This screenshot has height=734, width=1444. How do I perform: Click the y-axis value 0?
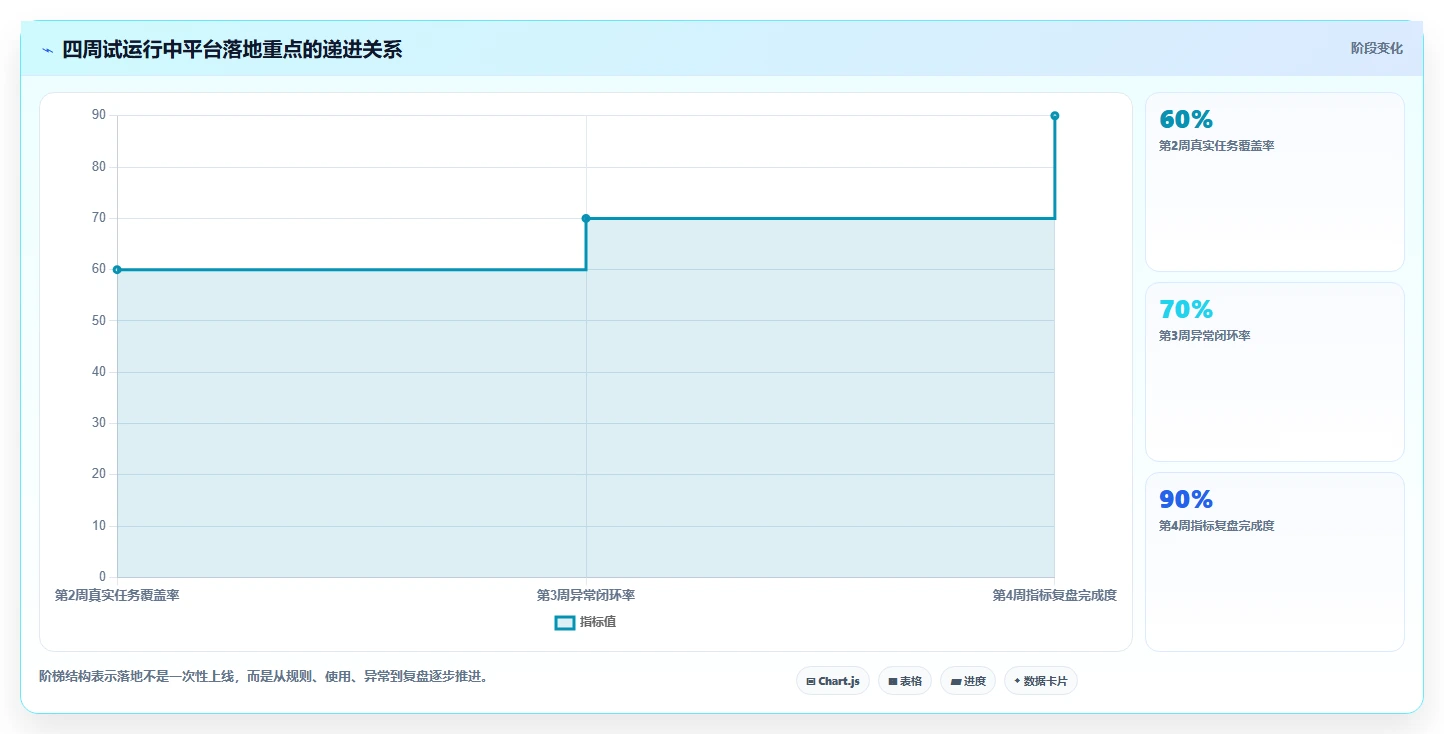tap(102, 577)
